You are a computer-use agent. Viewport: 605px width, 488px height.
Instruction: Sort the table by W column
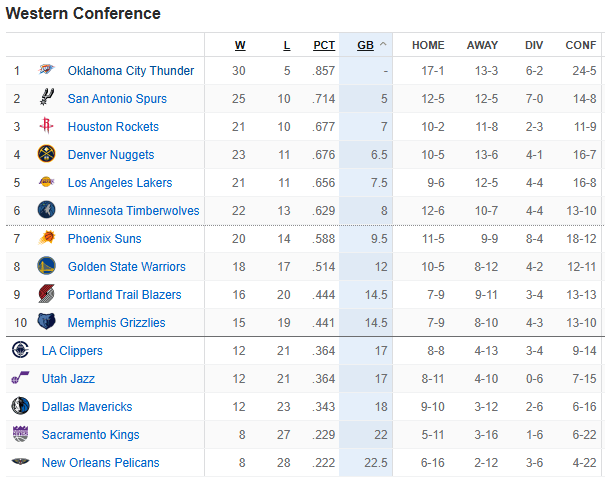point(240,45)
